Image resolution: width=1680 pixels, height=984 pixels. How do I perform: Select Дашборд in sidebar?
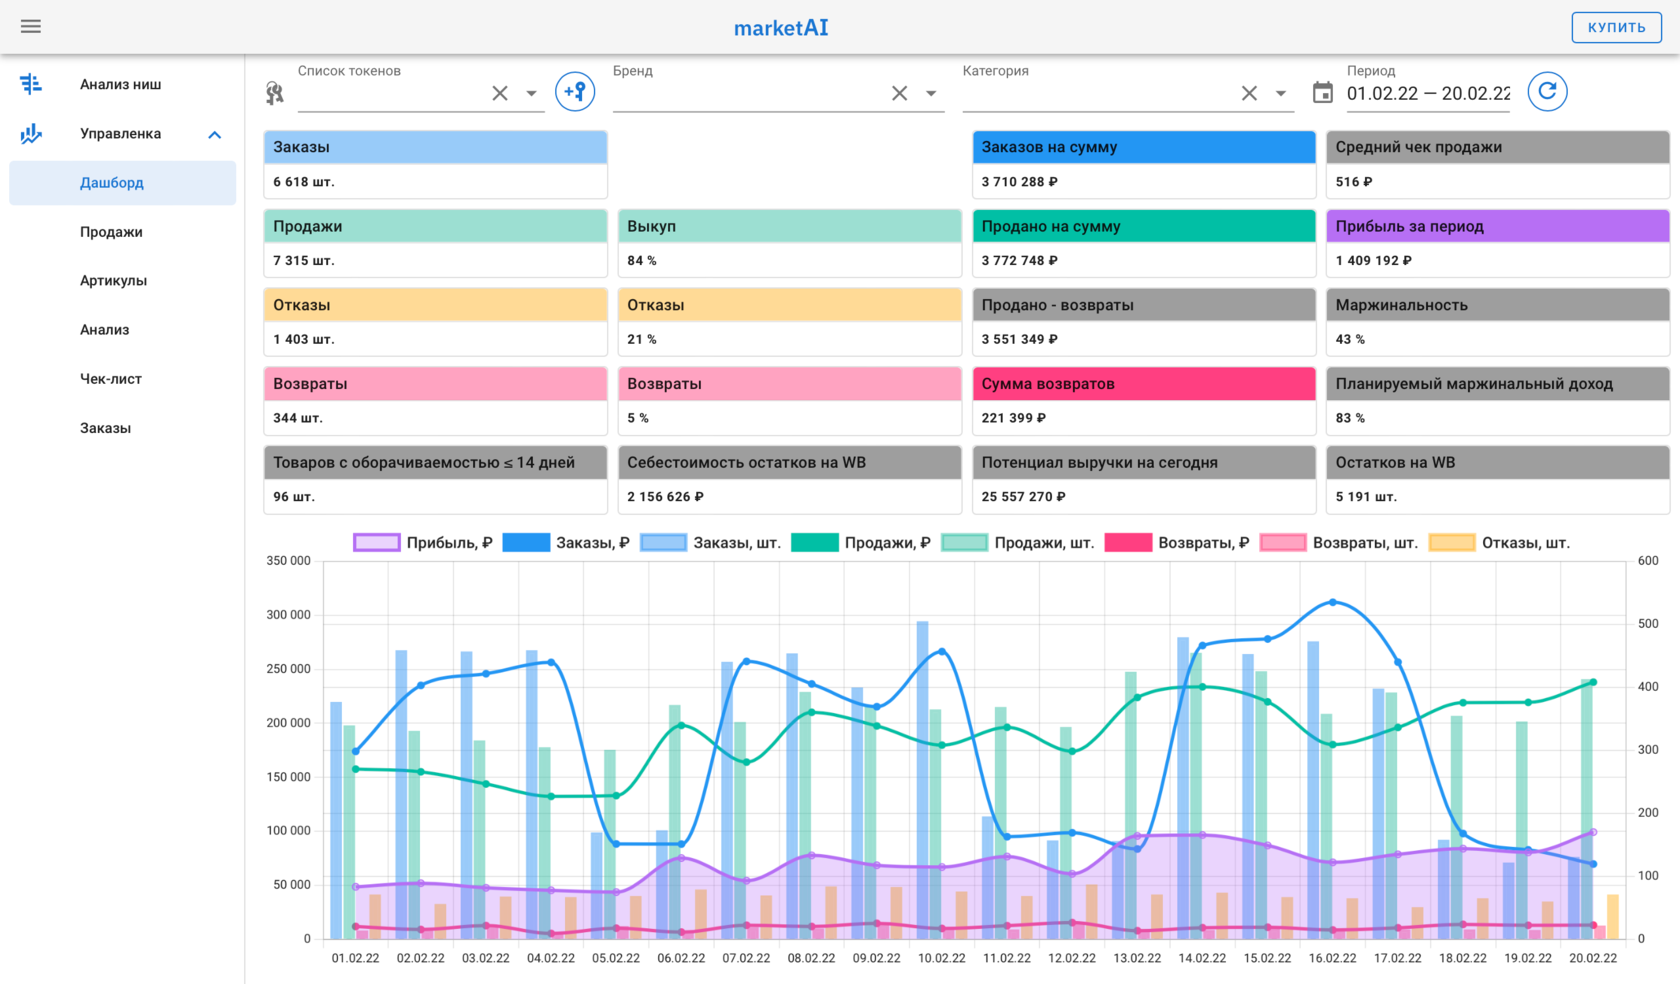(122, 183)
